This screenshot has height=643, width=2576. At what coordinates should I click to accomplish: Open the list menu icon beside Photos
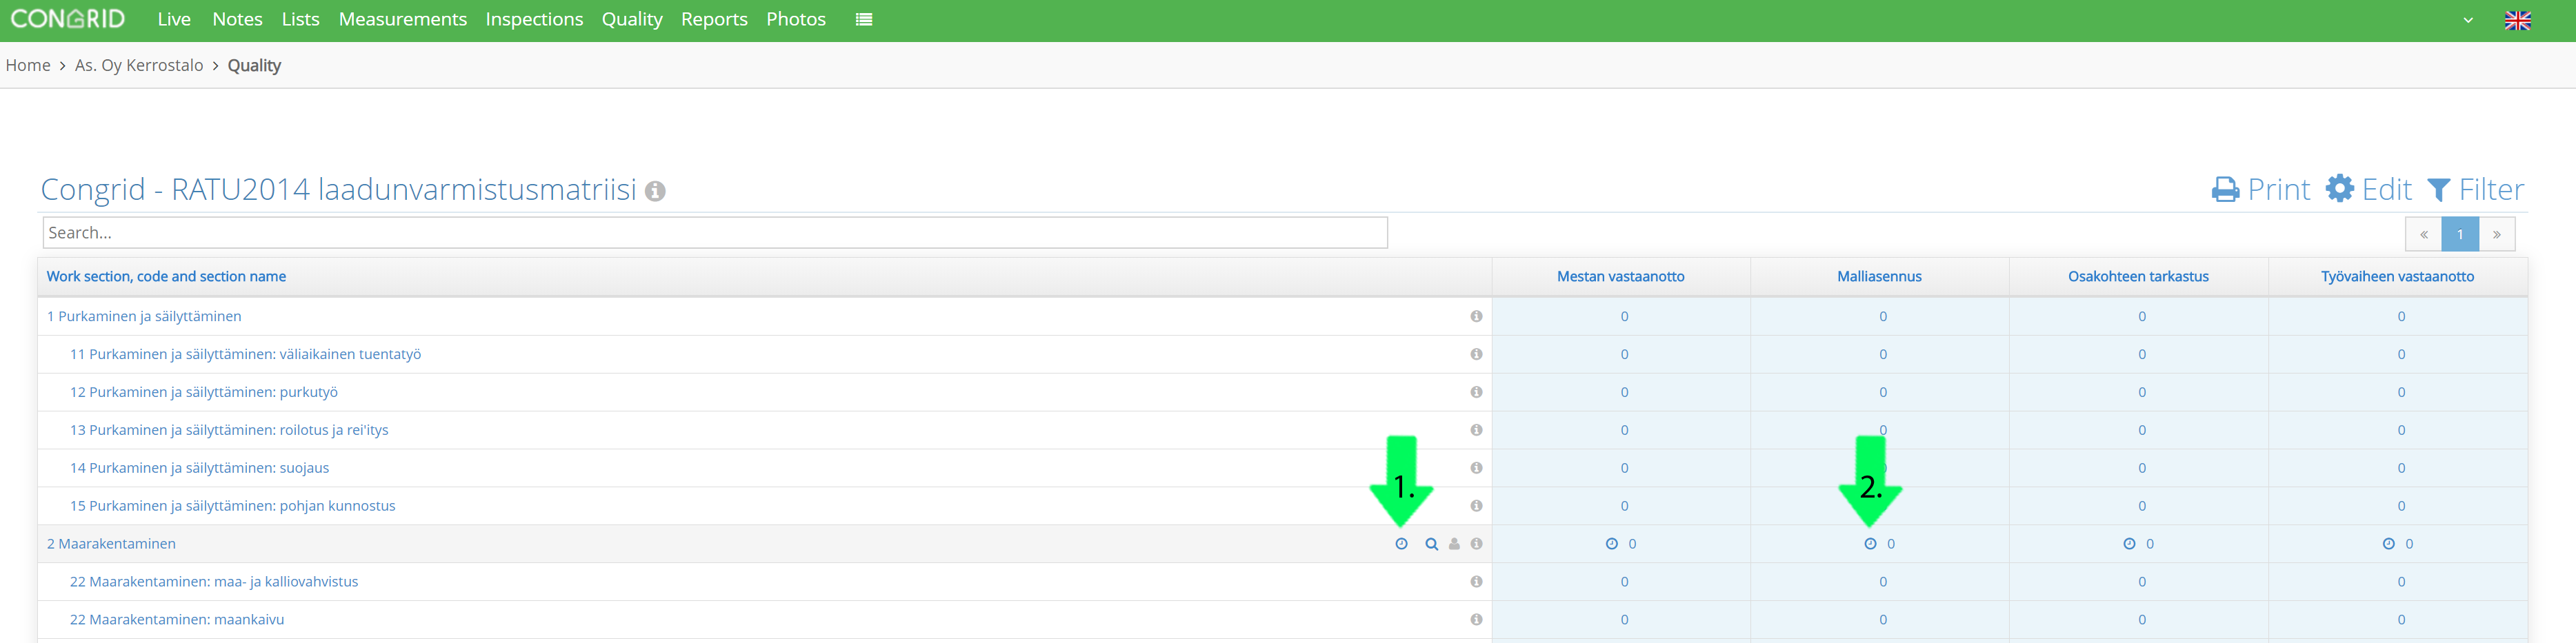click(x=864, y=19)
